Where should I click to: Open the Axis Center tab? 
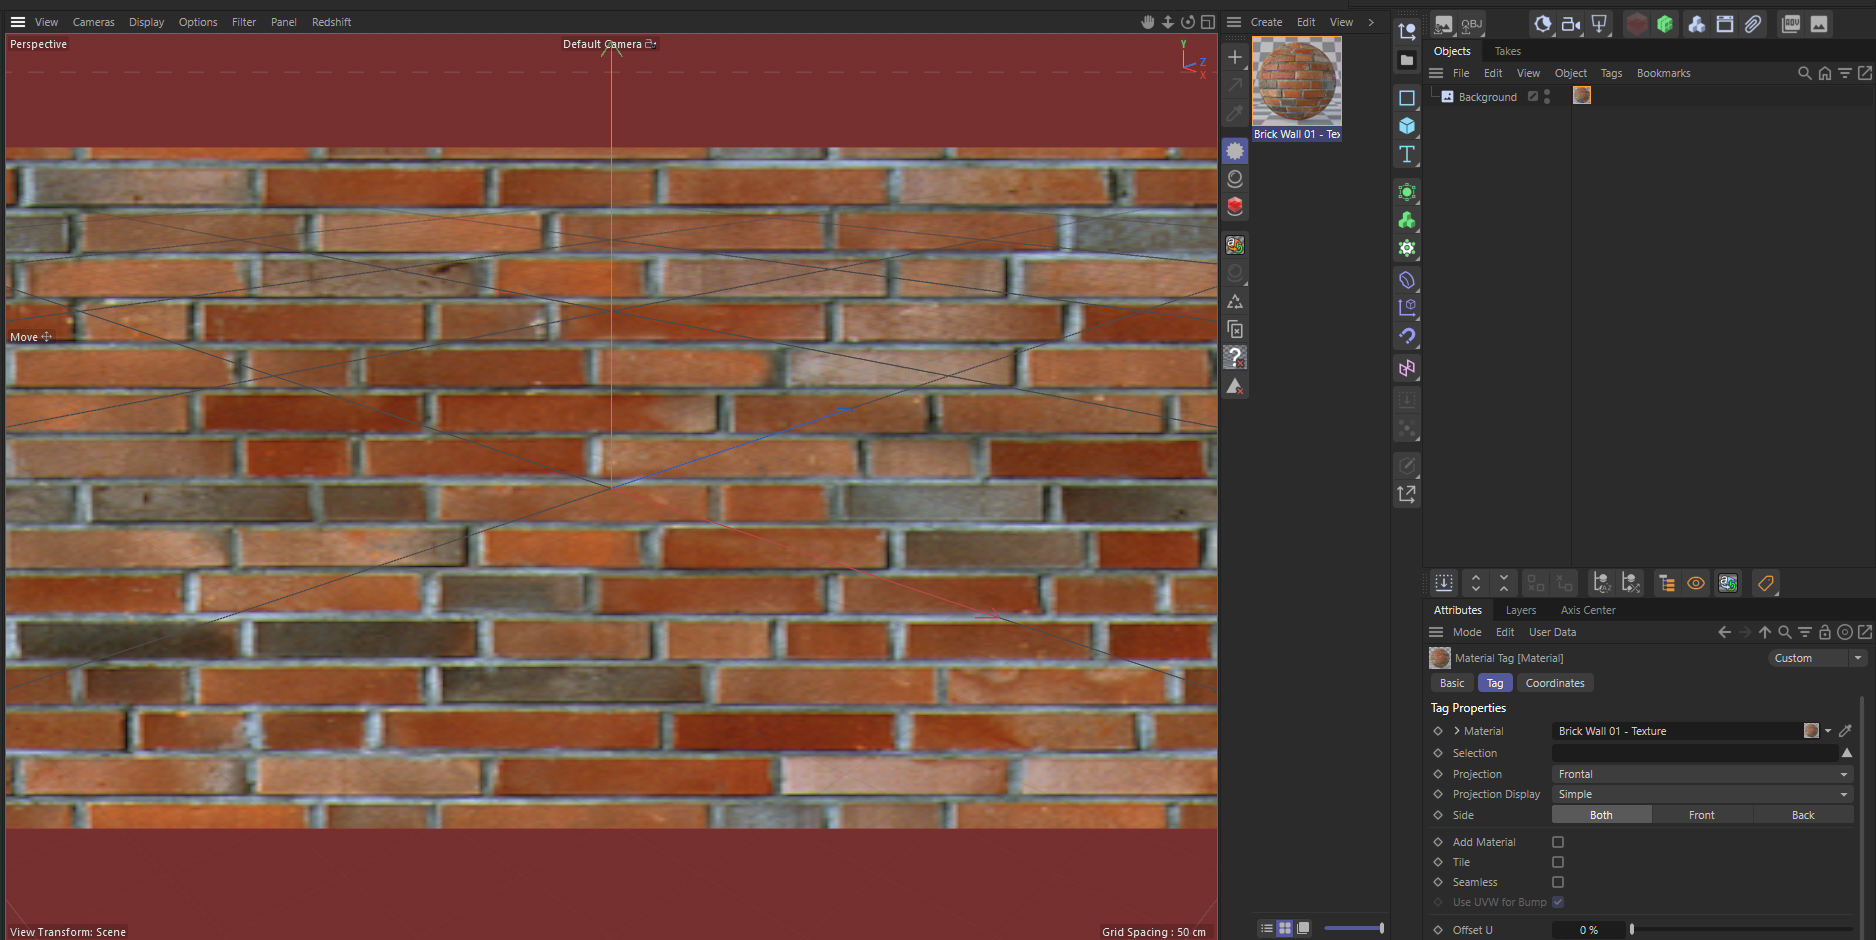[1587, 610]
